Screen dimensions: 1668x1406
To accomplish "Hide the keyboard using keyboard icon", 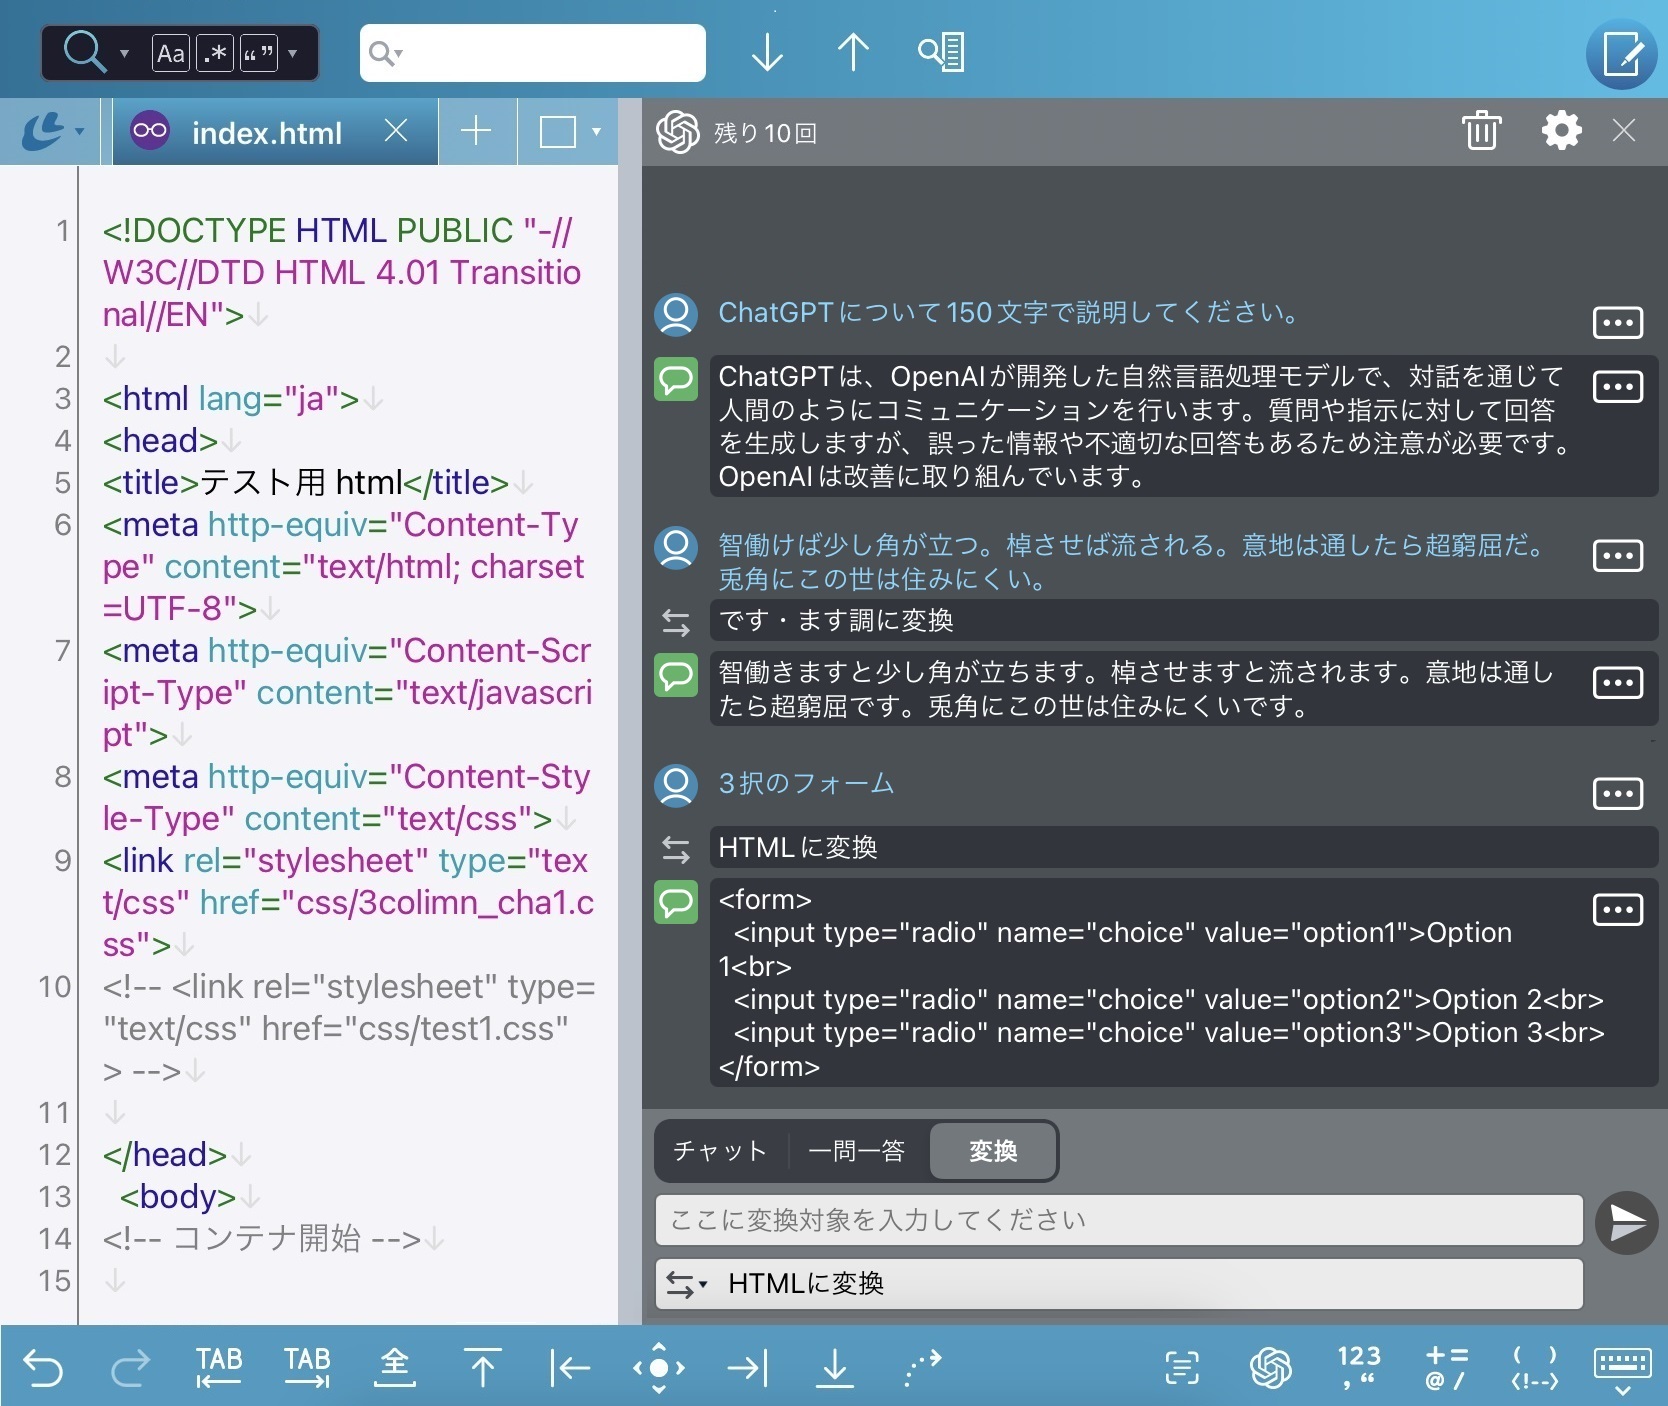I will (1621, 1367).
